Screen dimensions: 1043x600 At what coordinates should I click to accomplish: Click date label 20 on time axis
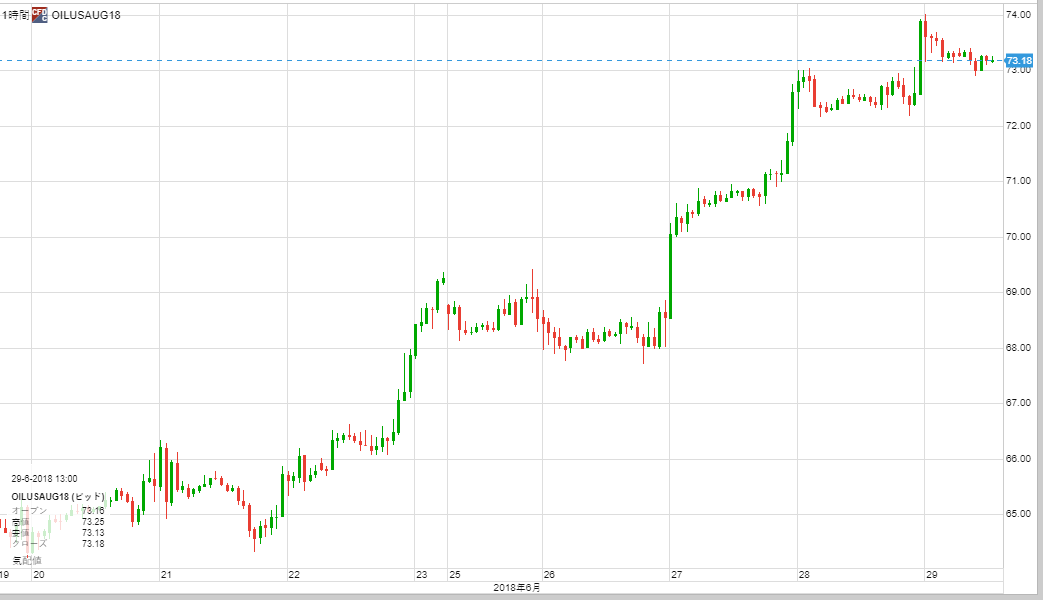pyautogui.click(x=39, y=575)
